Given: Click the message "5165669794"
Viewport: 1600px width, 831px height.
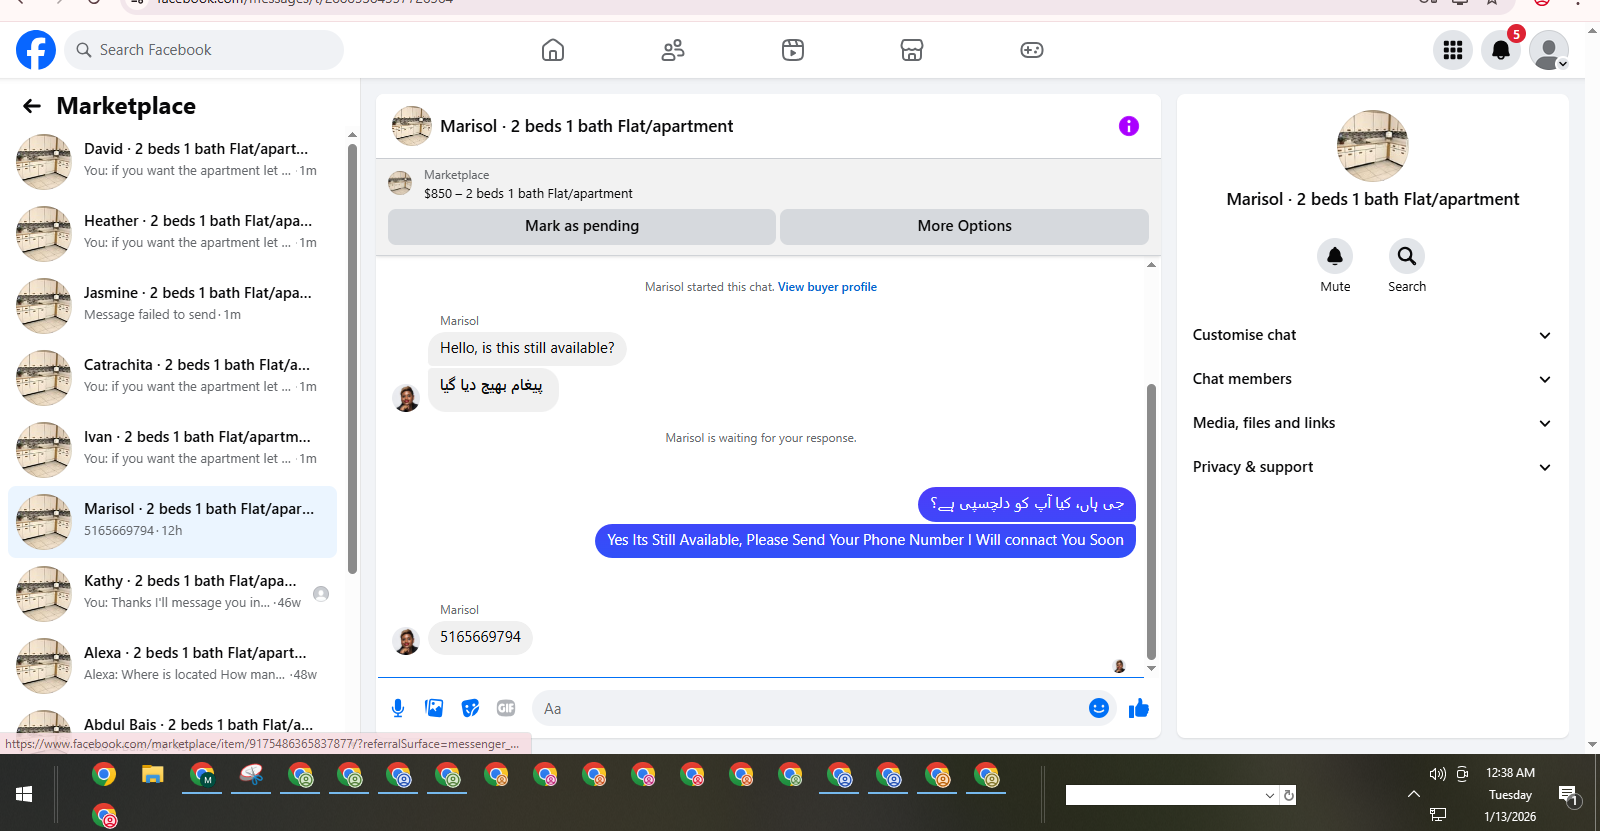Looking at the screenshot, I should coord(480,637).
